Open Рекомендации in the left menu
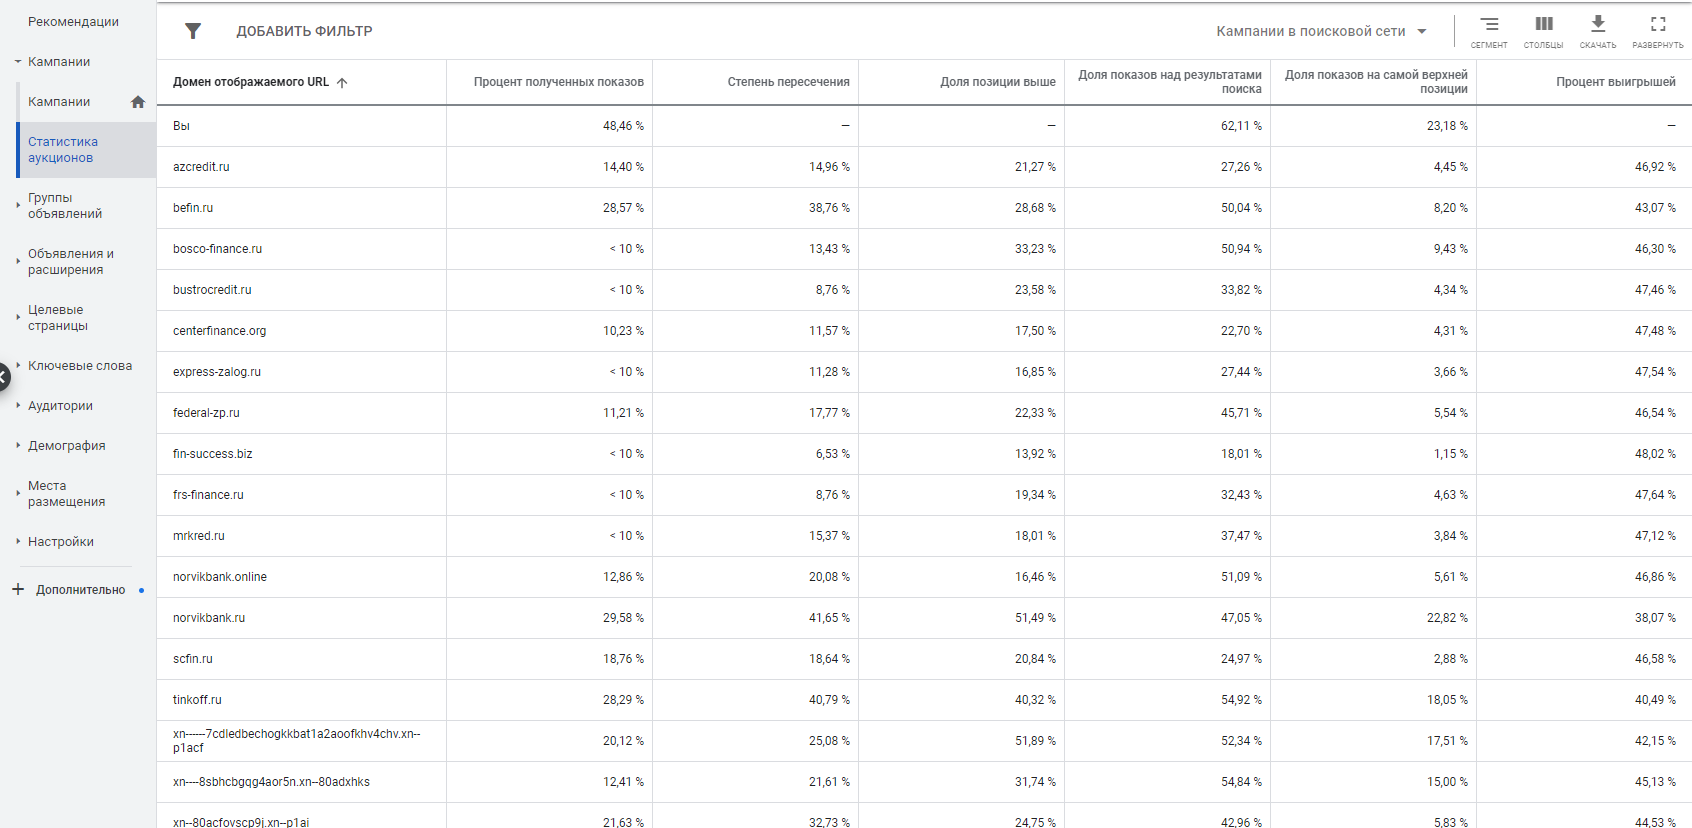Screen dimensions: 1692x828 [73, 22]
